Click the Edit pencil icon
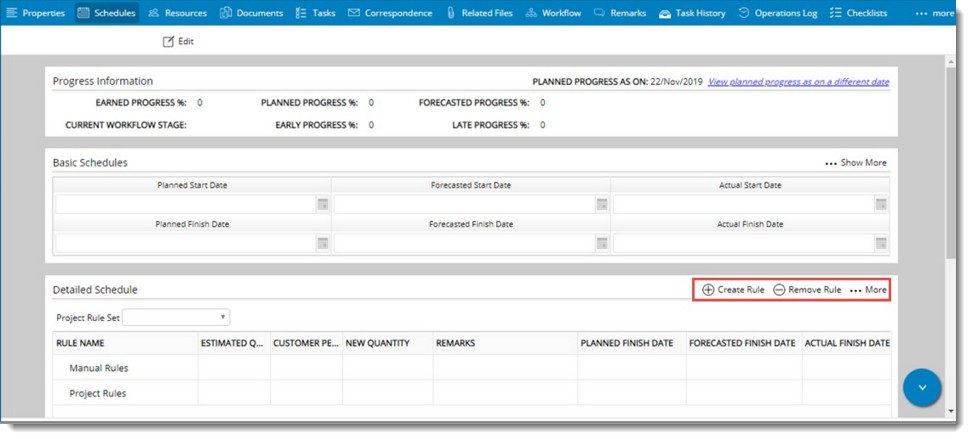971x439 pixels. (x=169, y=42)
